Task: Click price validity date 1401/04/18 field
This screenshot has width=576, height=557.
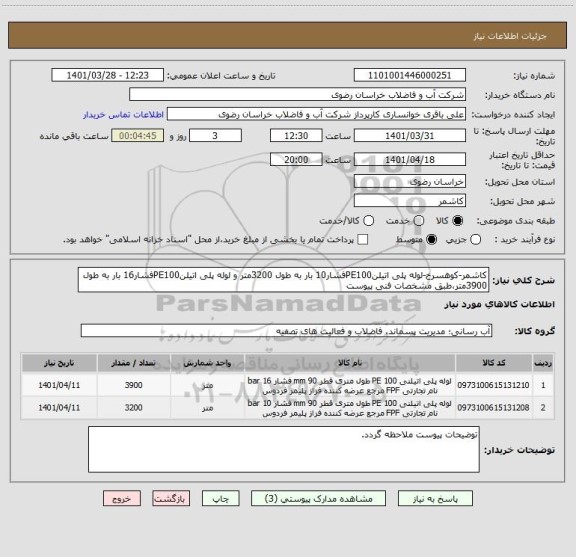Action: pos(410,159)
